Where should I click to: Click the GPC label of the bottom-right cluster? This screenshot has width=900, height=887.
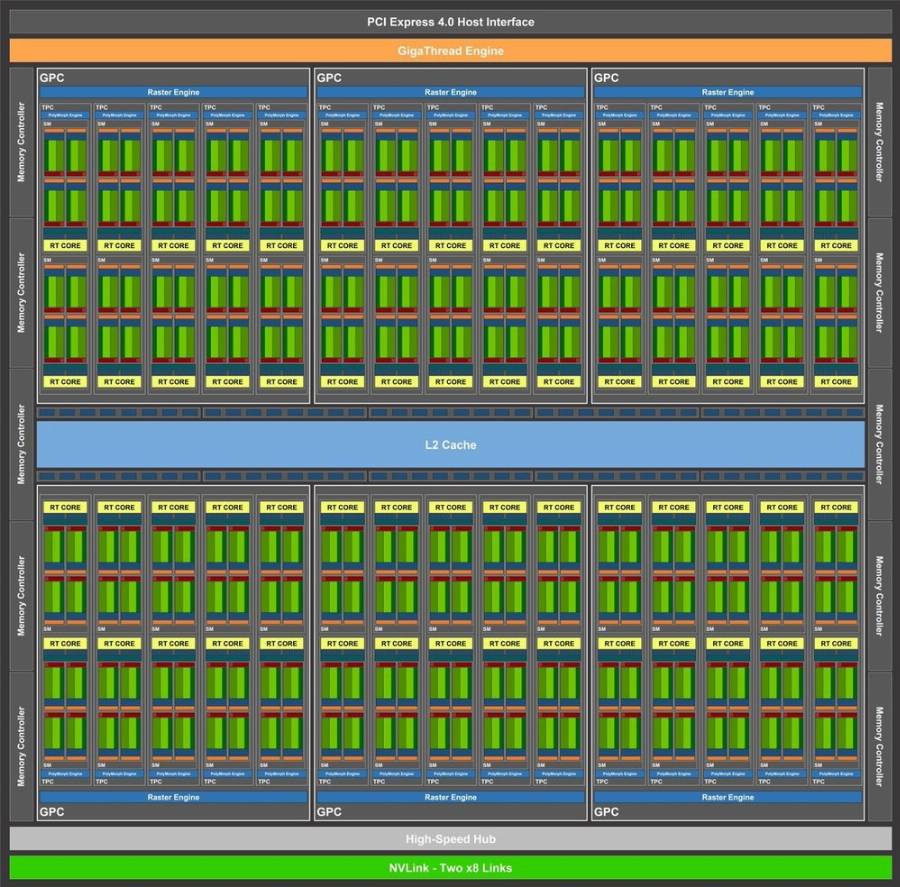(x=606, y=812)
